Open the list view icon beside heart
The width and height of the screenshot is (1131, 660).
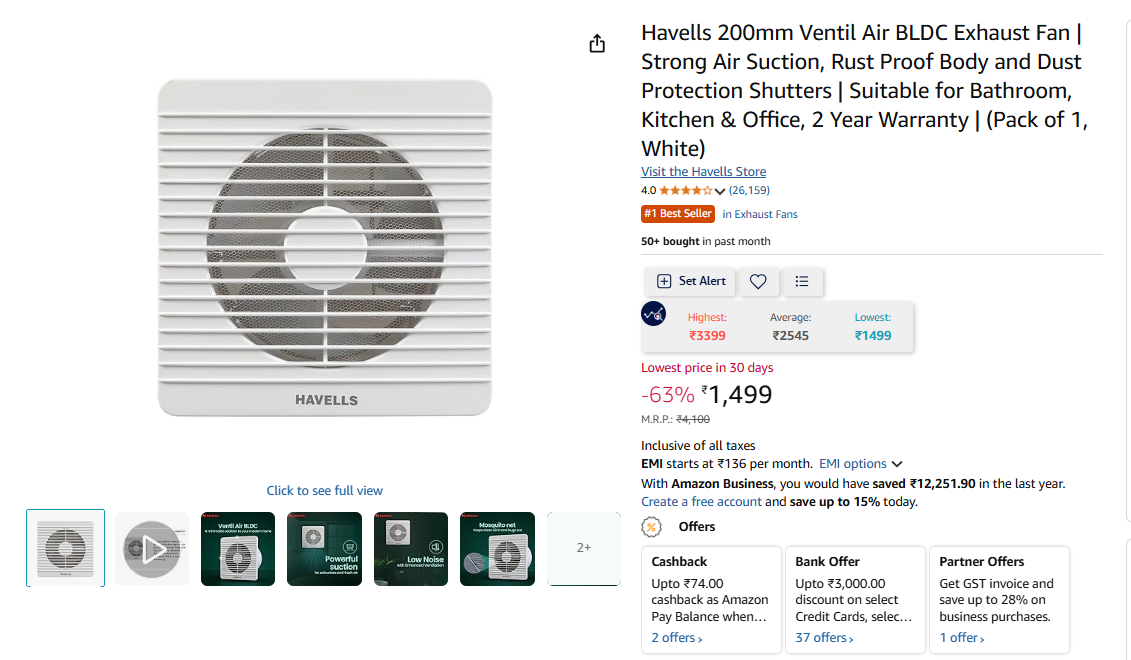tap(802, 281)
